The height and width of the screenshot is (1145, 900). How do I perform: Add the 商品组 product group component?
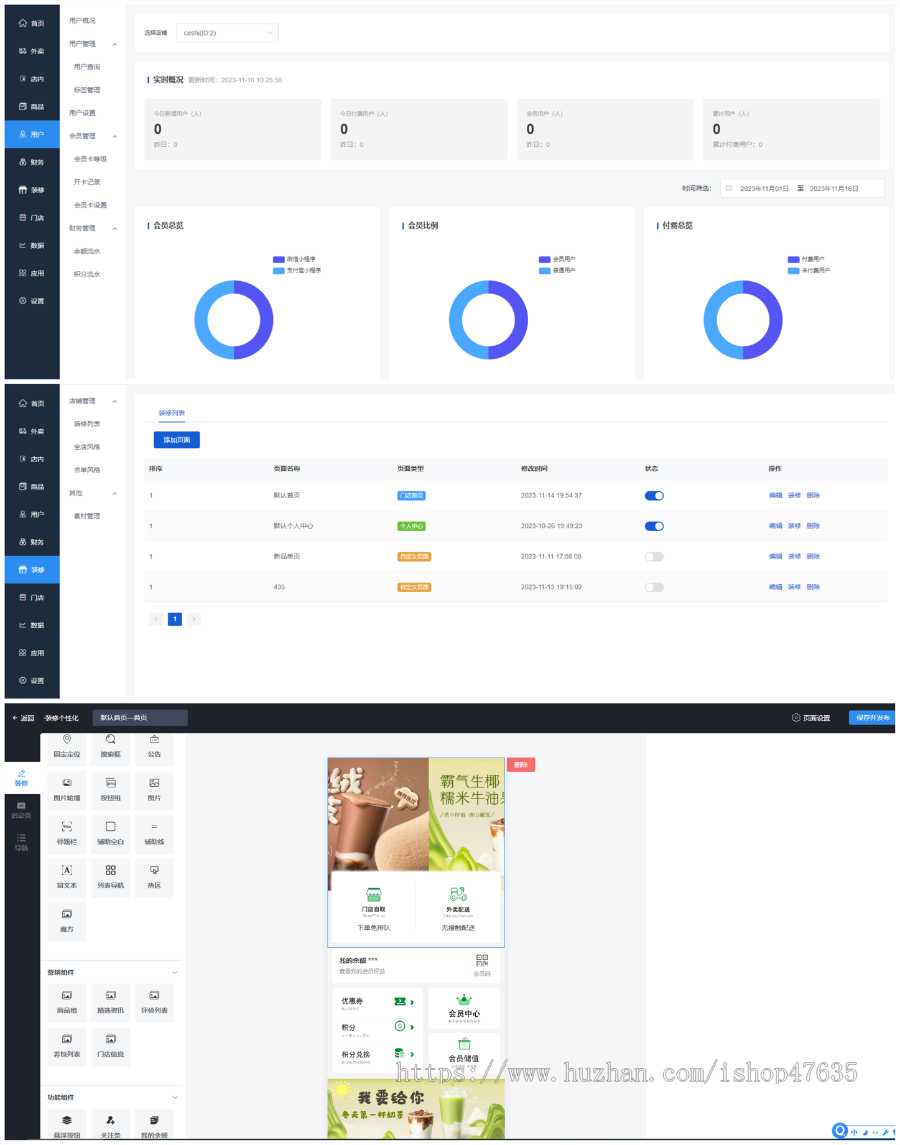click(66, 1003)
